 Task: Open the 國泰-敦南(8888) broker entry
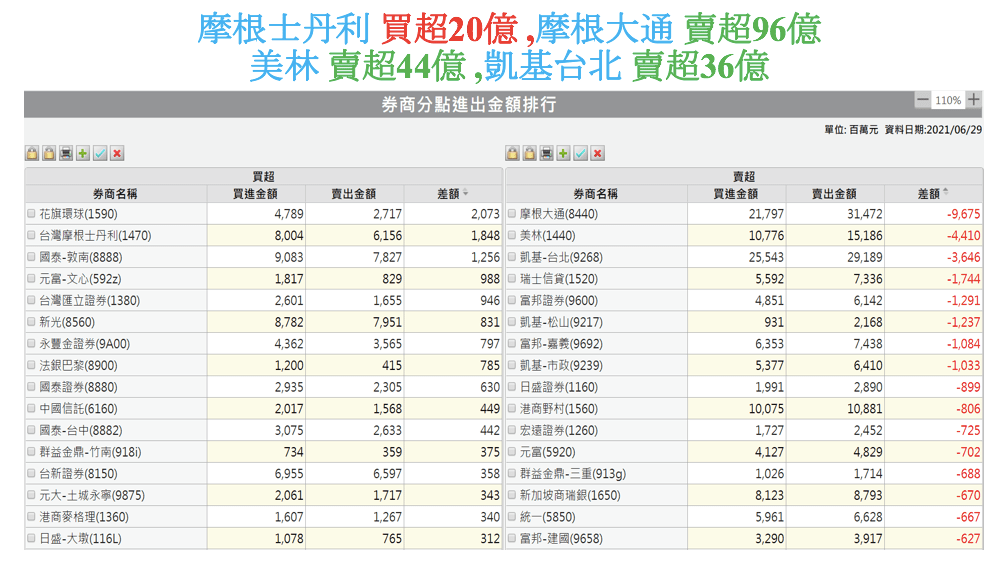click(x=77, y=258)
